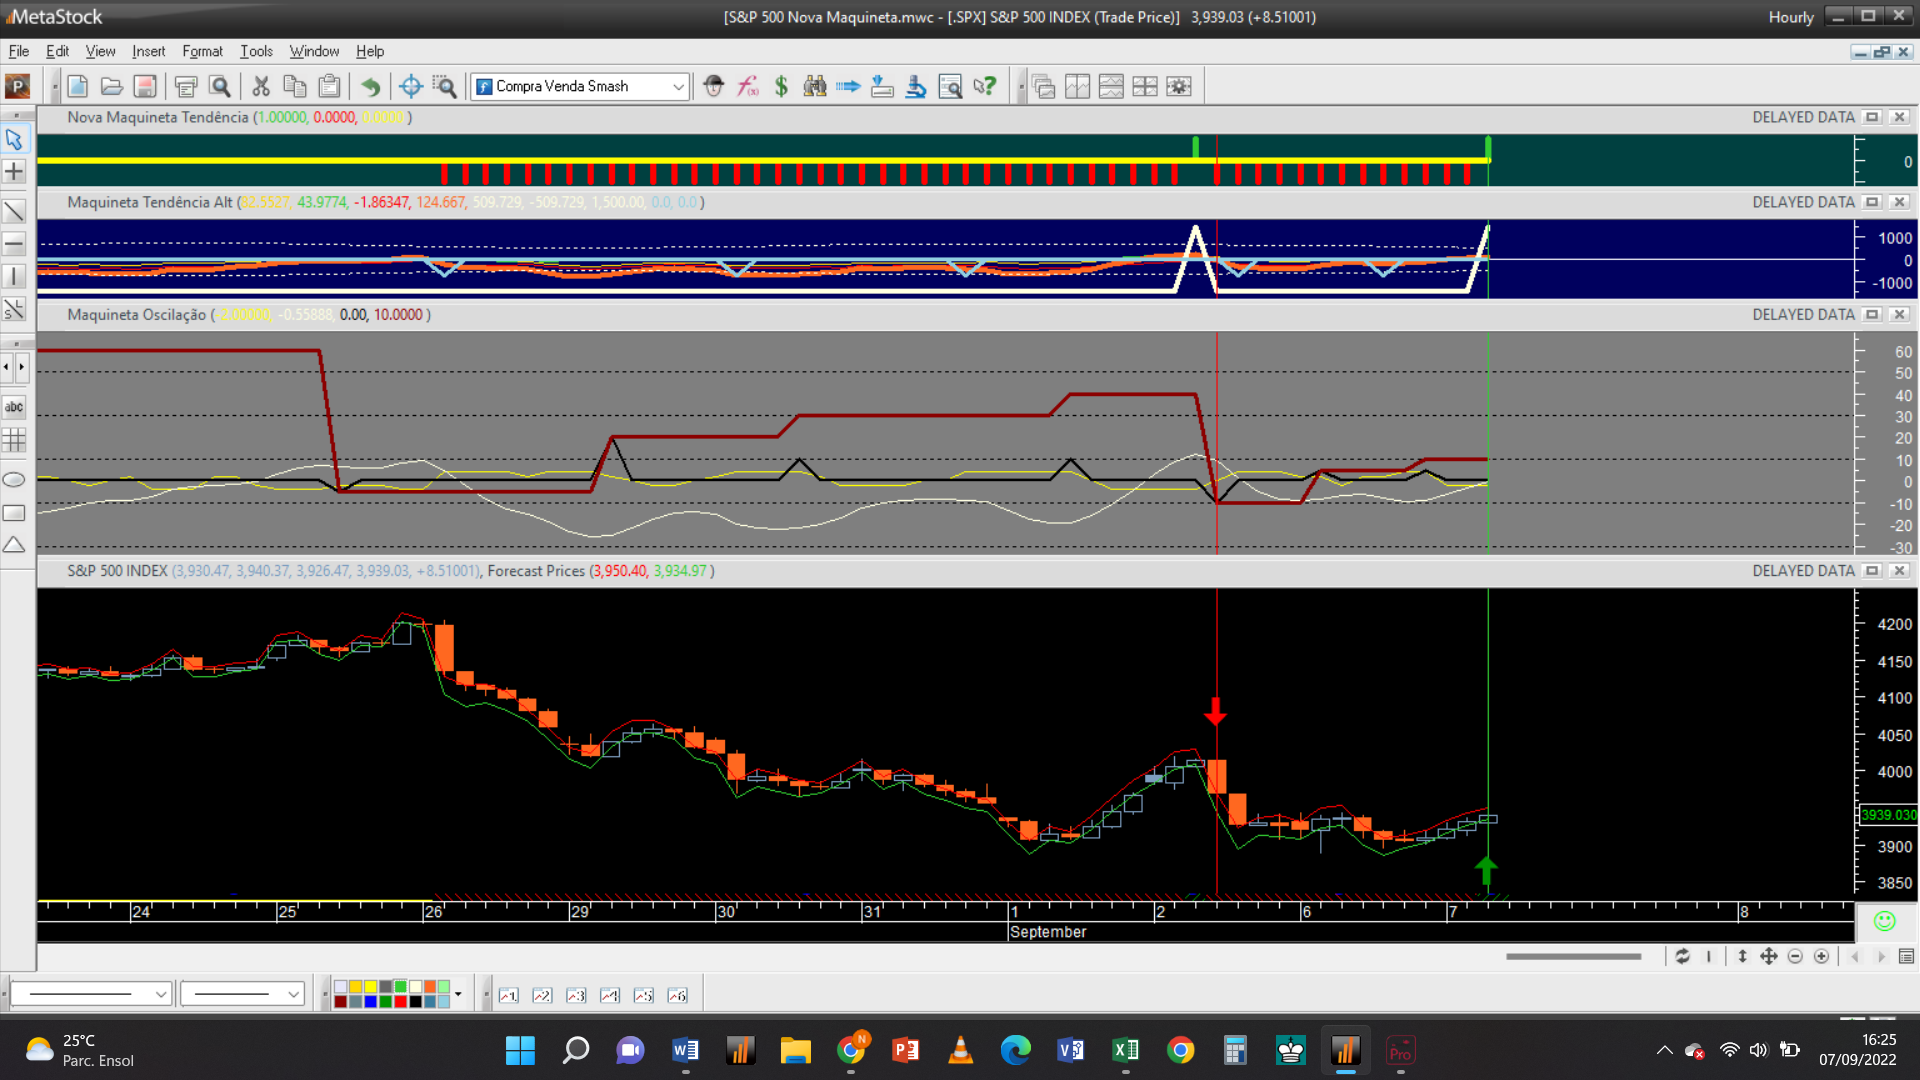Click the Undo arrow icon
Viewport: 1920px width, 1080px height.
point(370,87)
